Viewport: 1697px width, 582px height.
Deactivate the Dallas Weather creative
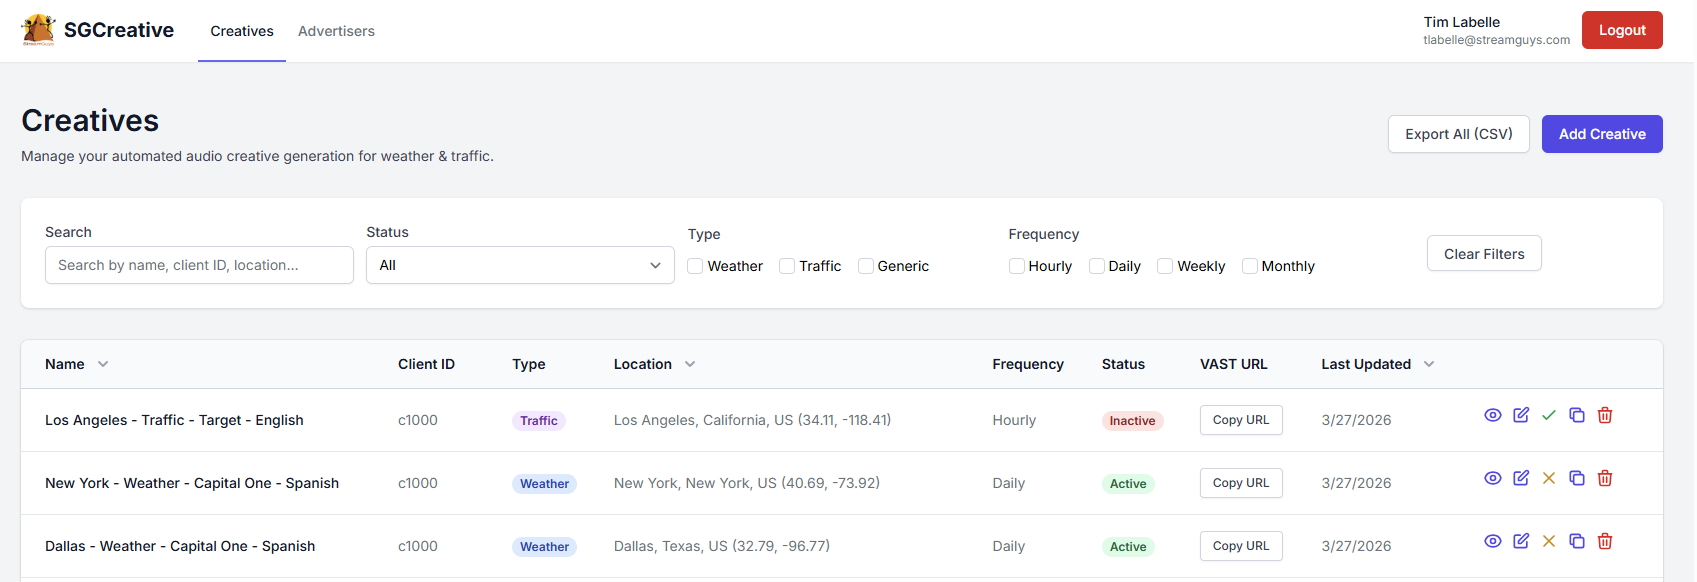coord(1548,541)
